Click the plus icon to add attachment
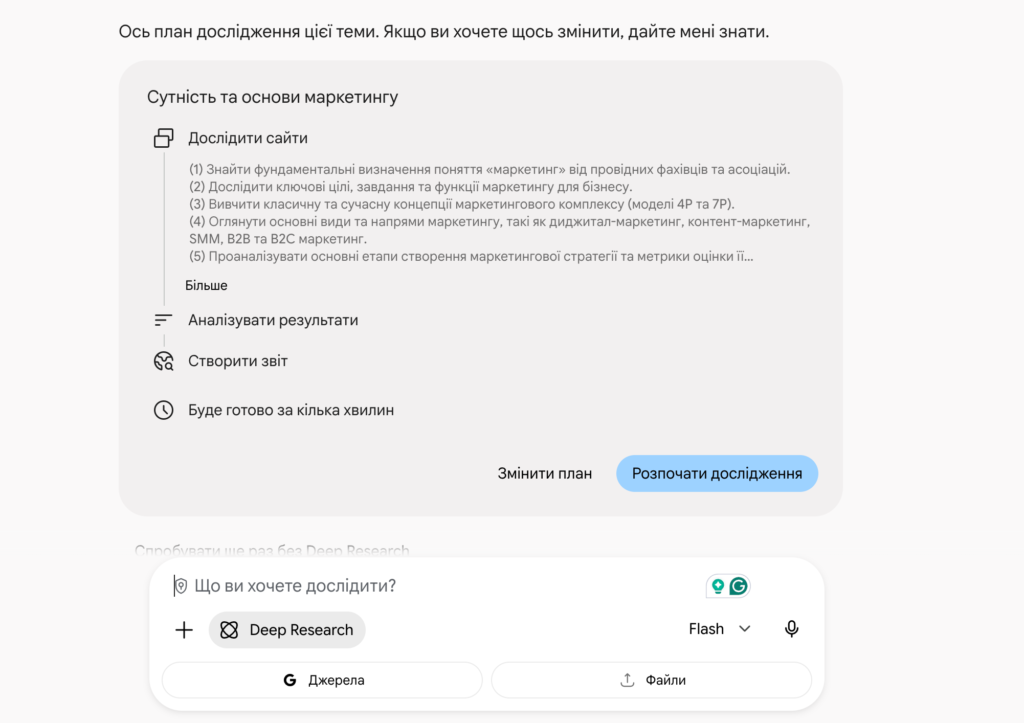1024x723 pixels. point(184,630)
